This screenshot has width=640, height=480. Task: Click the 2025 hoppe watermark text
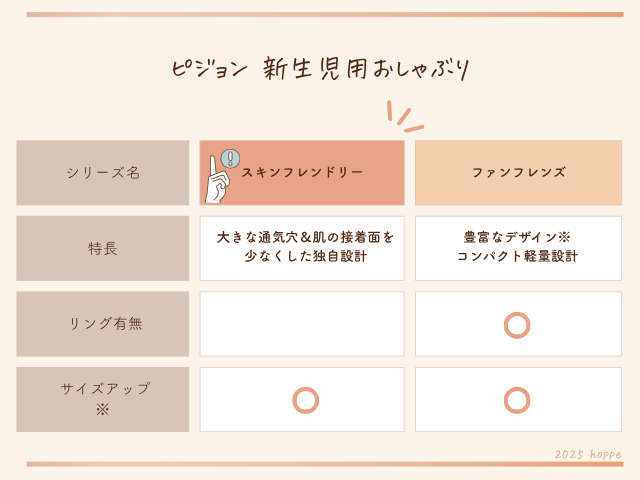click(x=588, y=454)
